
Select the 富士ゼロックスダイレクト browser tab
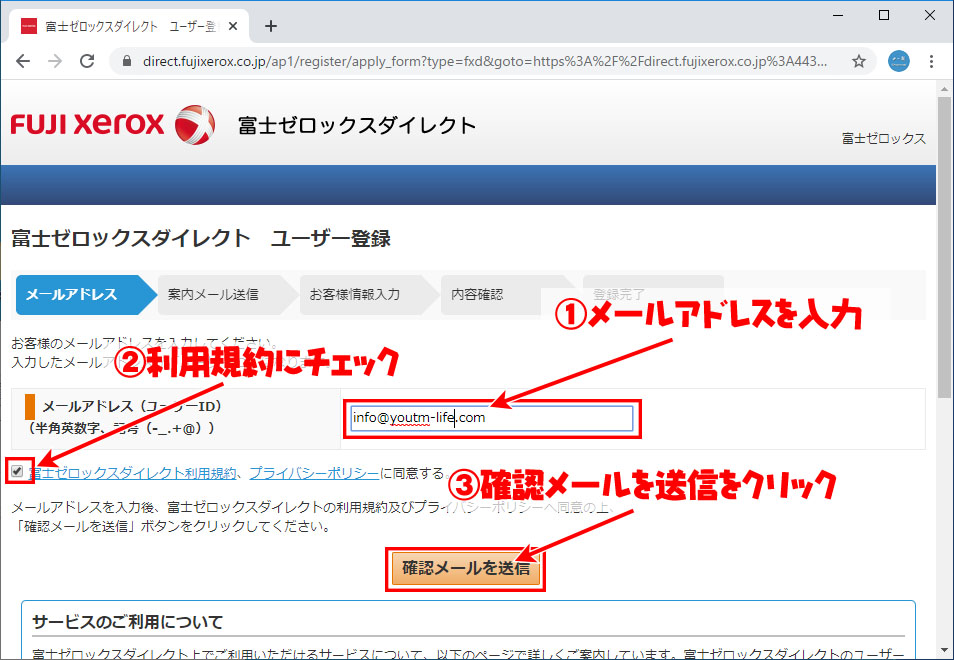(x=129, y=26)
